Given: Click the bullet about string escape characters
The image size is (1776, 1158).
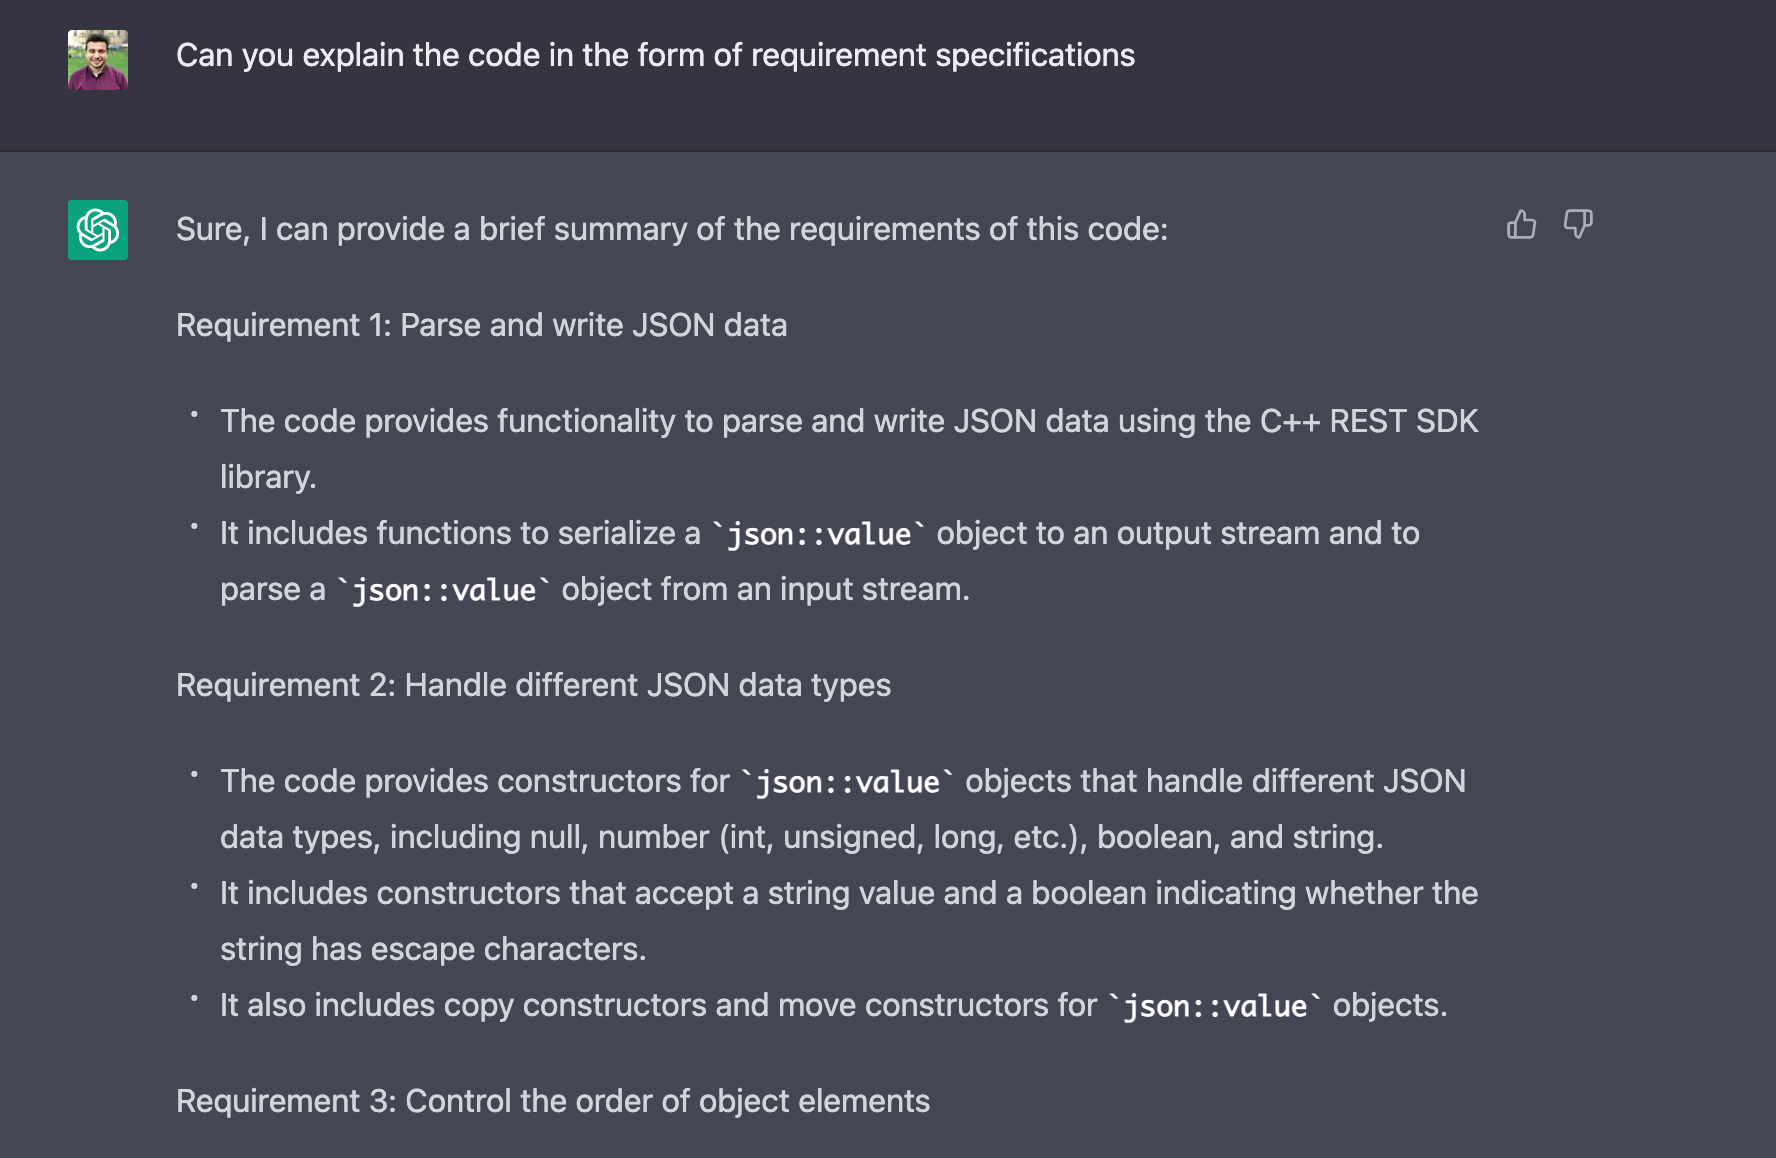Looking at the screenshot, I should point(848,893).
